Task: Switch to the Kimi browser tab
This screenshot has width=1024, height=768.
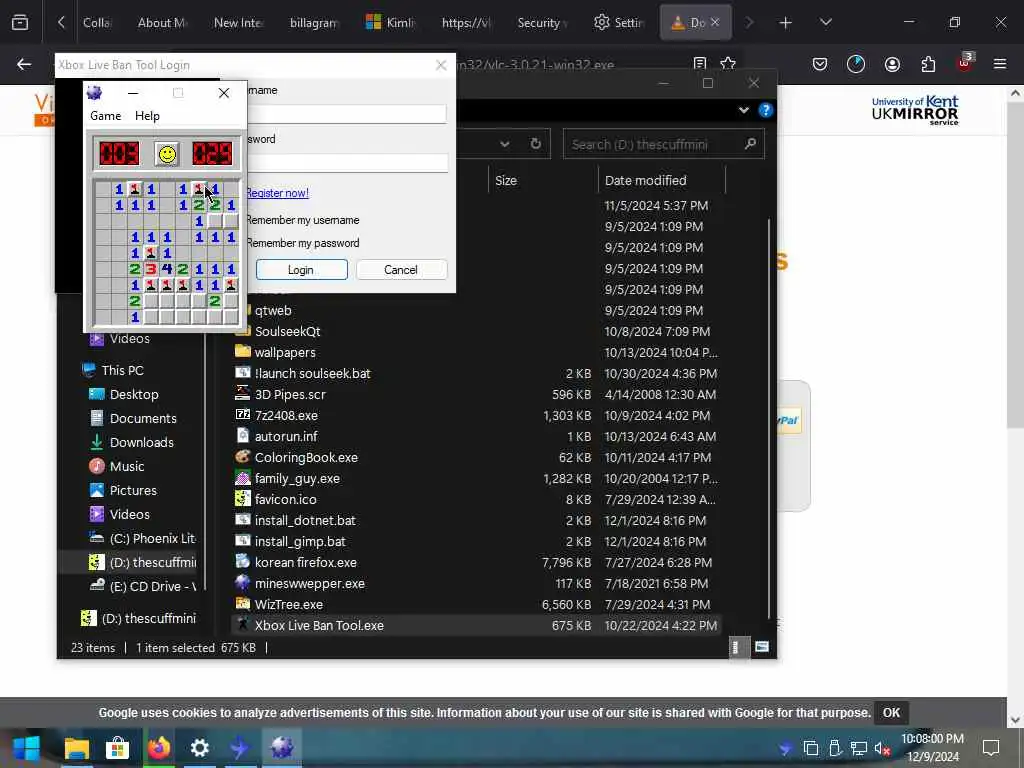Action: (x=391, y=23)
